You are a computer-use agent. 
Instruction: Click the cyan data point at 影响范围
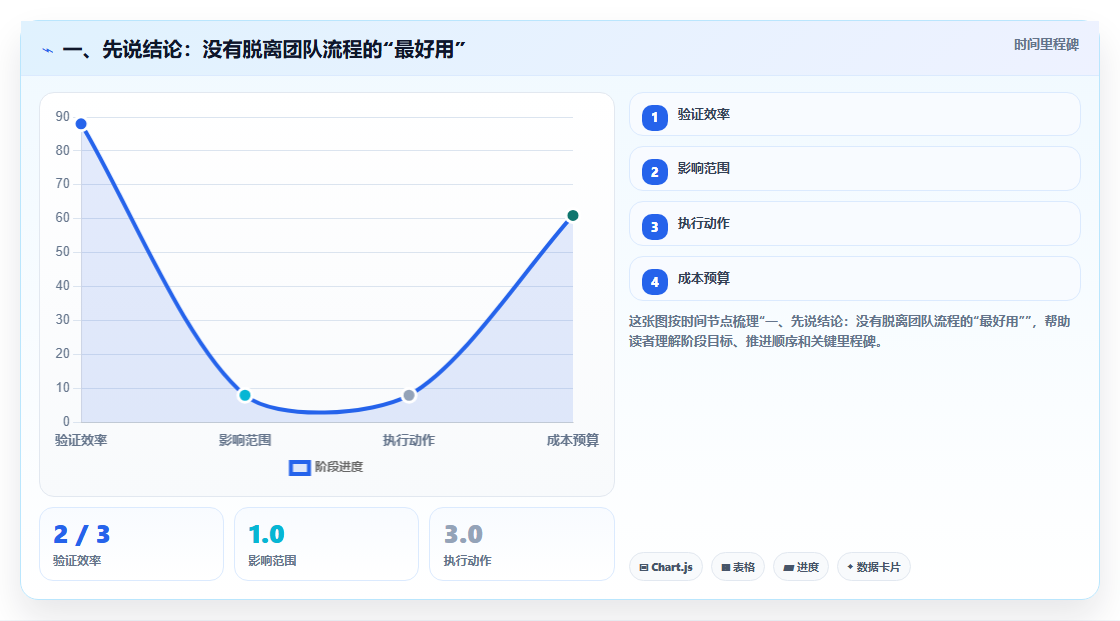point(245,395)
